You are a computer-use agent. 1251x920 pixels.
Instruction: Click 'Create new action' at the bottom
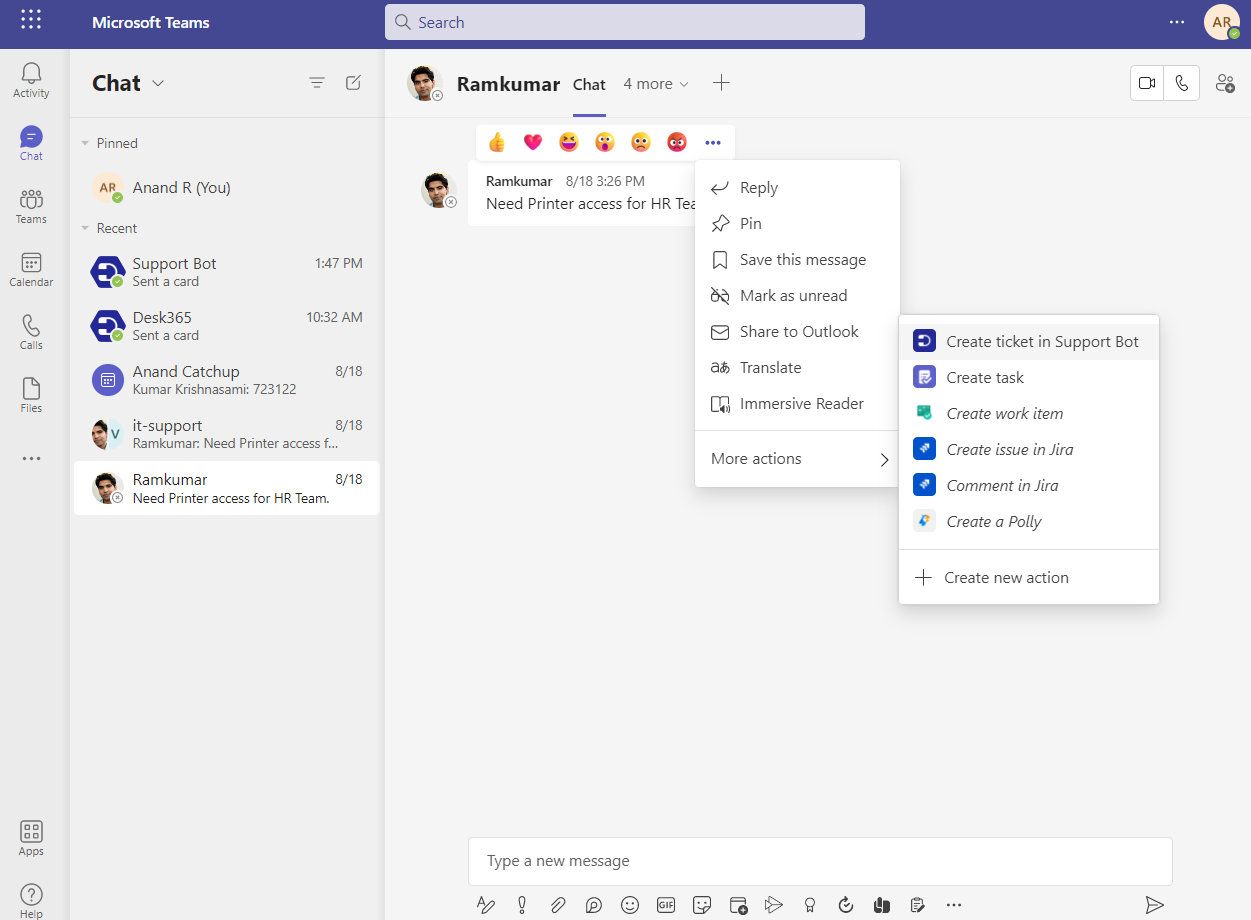[x=1006, y=577]
